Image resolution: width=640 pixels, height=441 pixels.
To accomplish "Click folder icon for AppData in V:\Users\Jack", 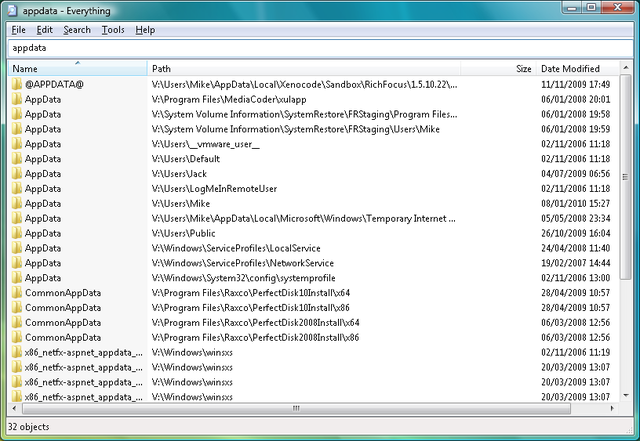I will tap(17, 174).
